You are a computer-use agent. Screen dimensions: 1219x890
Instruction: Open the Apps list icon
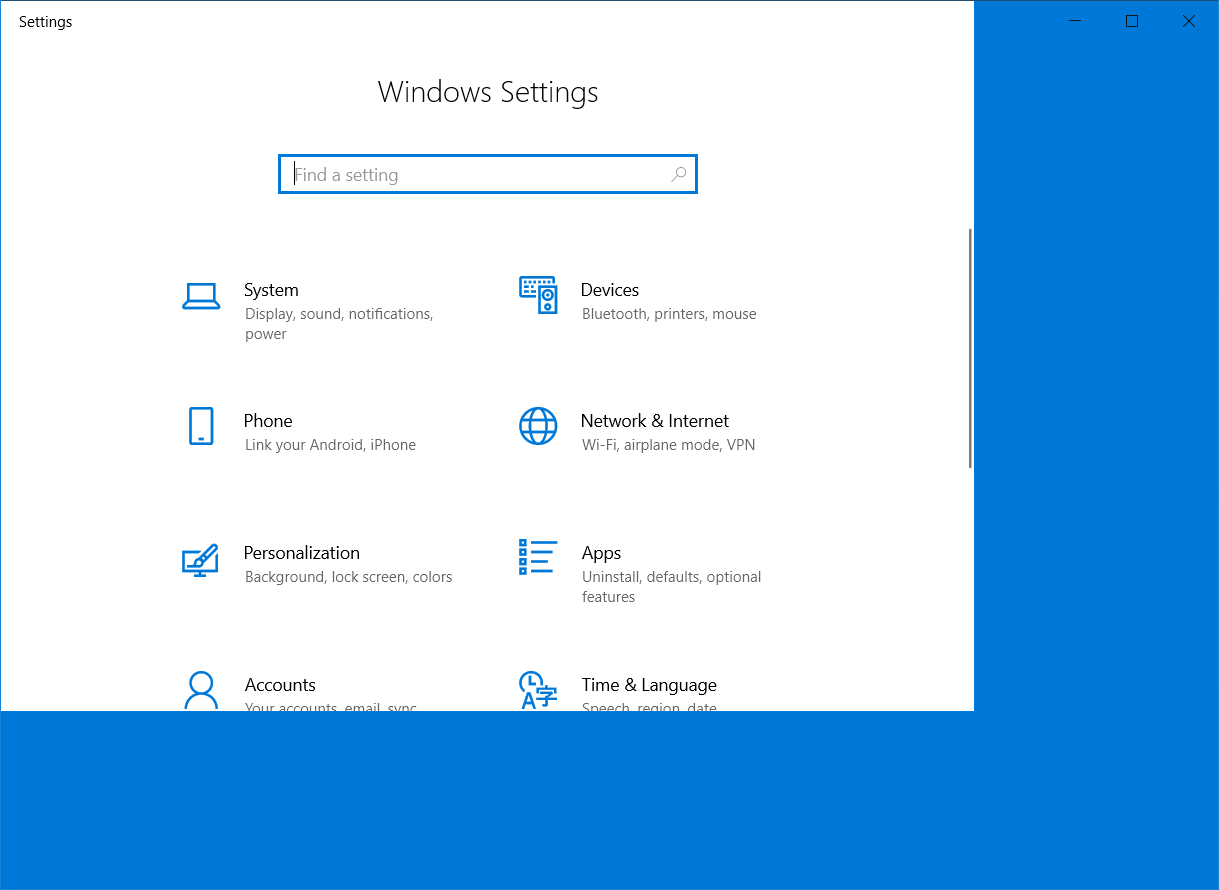pyautogui.click(x=538, y=557)
